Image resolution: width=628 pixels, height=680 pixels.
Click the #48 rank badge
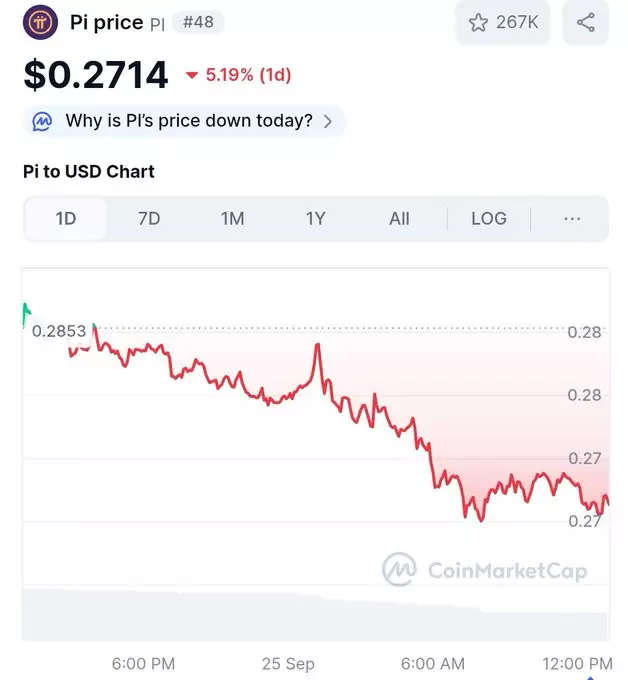[198, 22]
